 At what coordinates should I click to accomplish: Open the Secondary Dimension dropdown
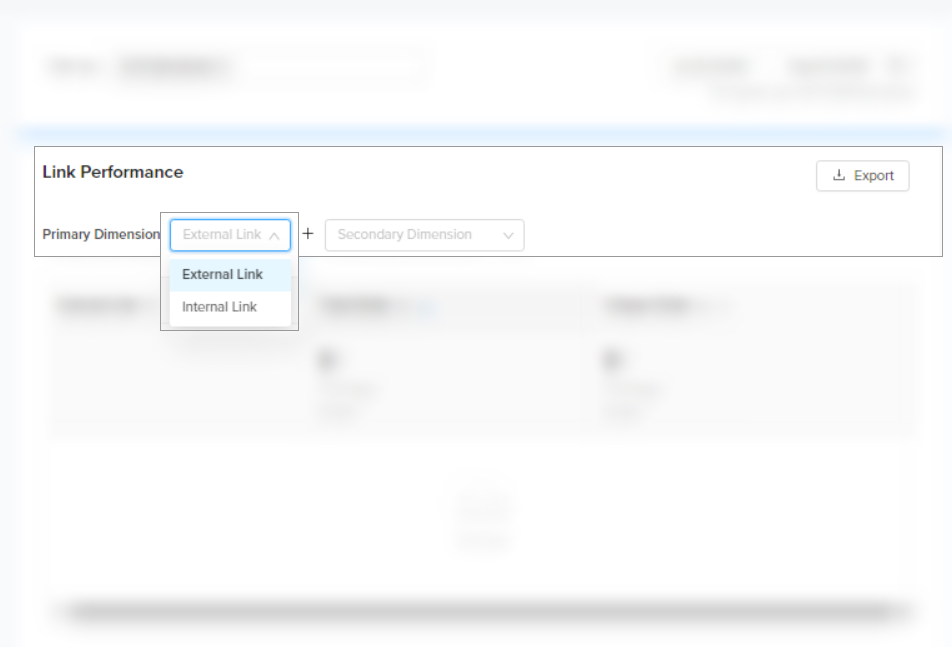[412, 235]
